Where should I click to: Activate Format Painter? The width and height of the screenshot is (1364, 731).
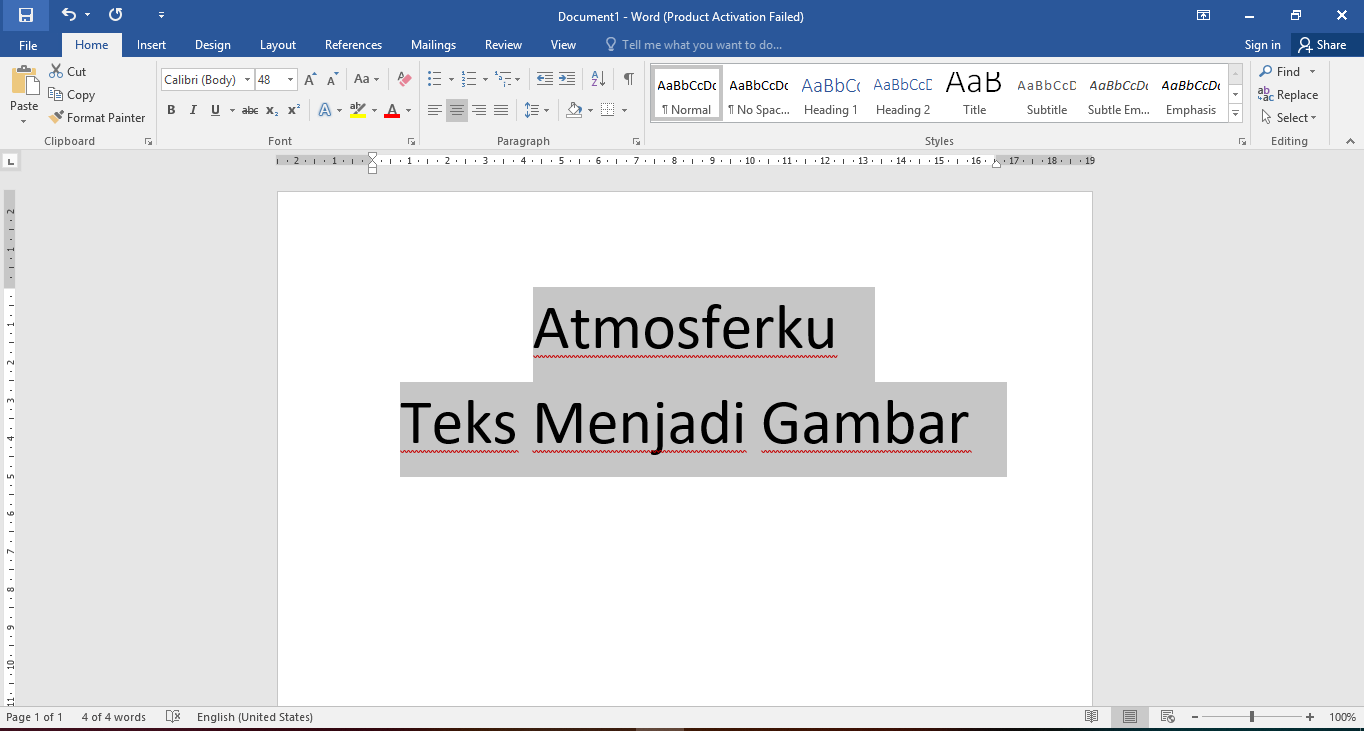tap(97, 118)
